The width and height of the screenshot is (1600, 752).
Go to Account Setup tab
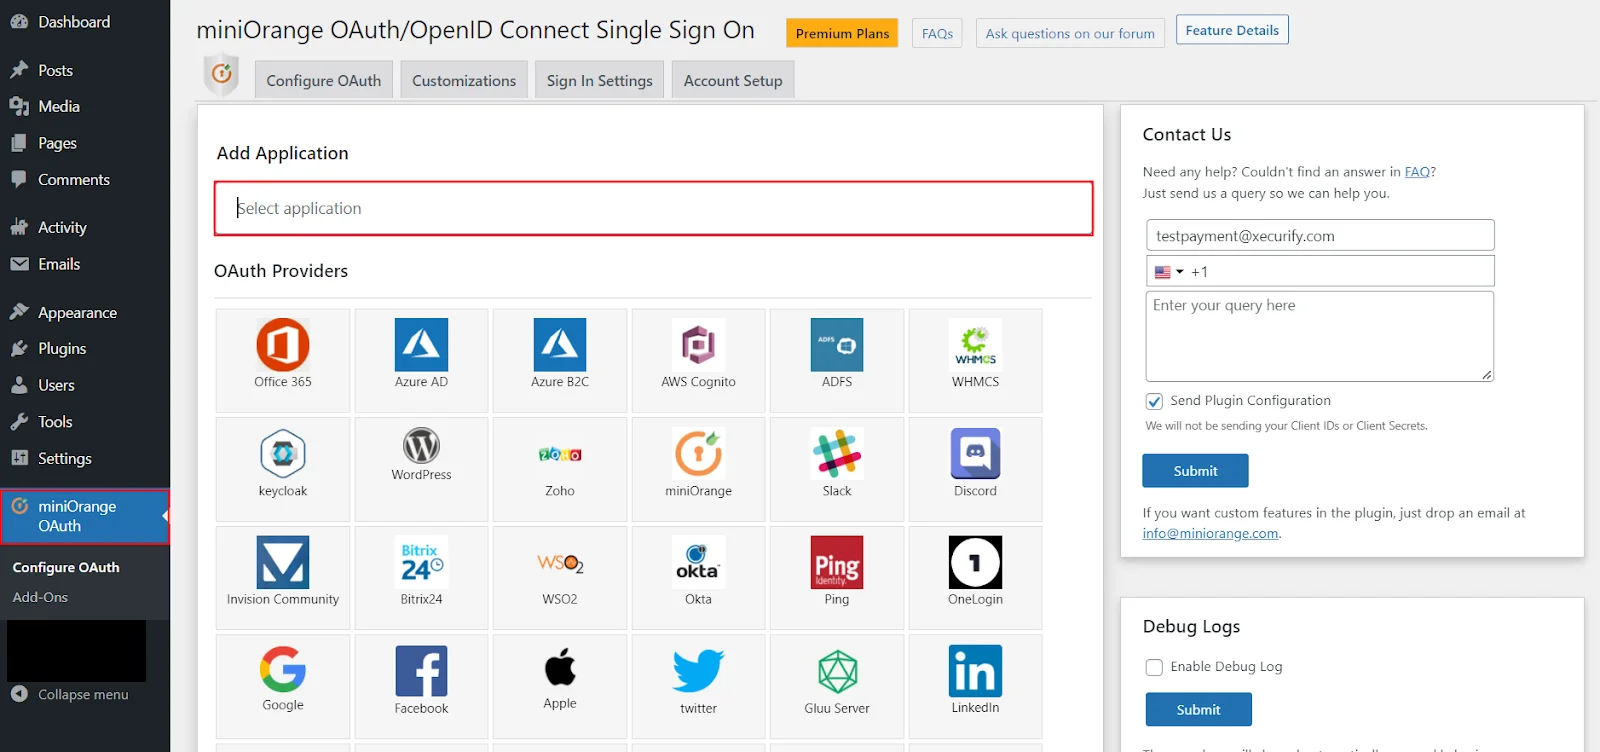point(733,80)
